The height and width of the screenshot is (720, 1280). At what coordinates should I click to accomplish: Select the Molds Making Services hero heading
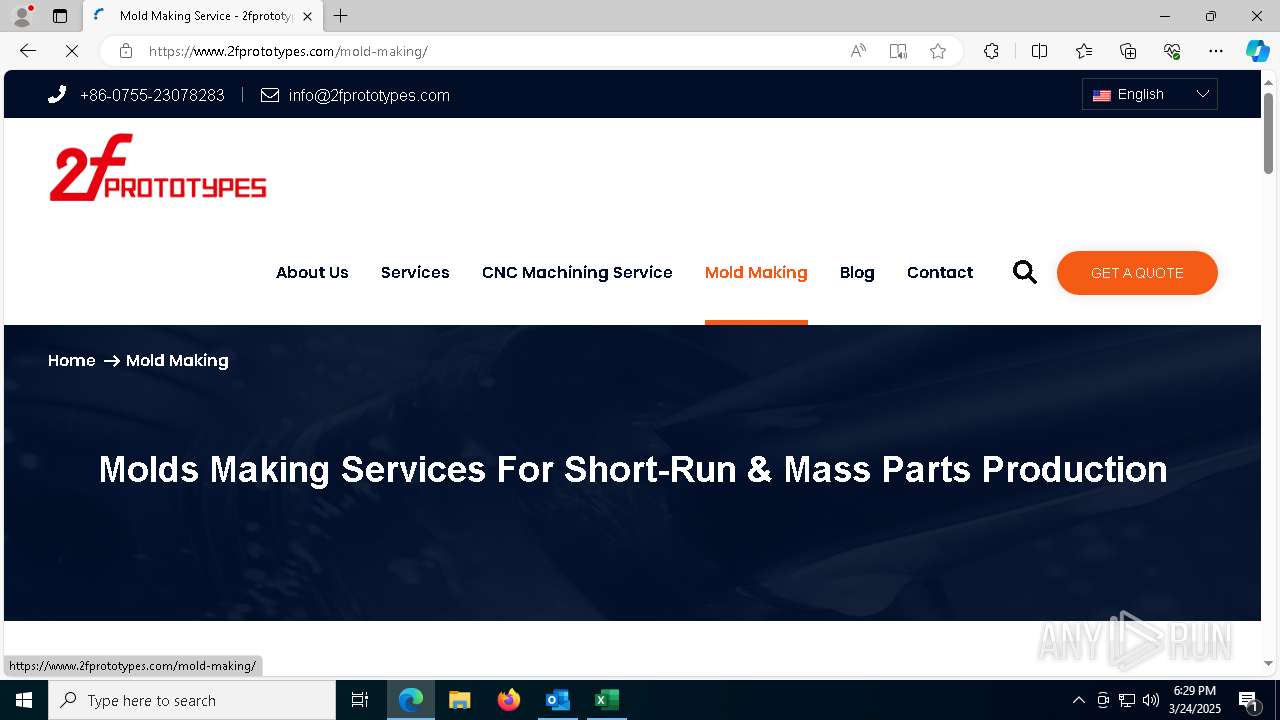633,469
